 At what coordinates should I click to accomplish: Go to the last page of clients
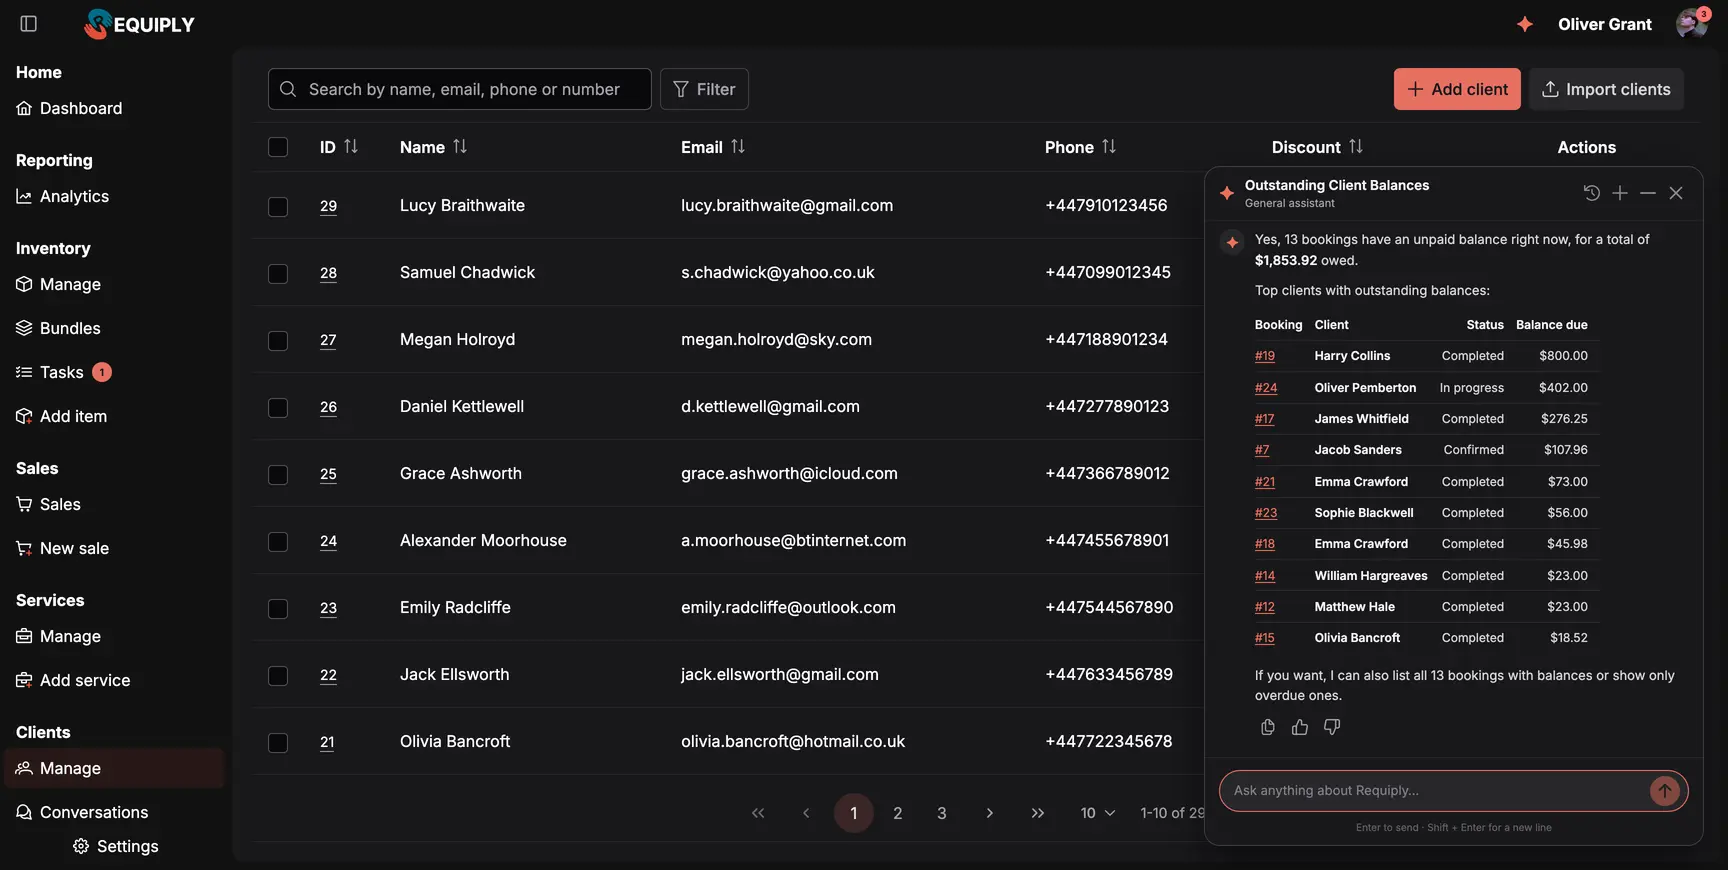pos(1038,813)
